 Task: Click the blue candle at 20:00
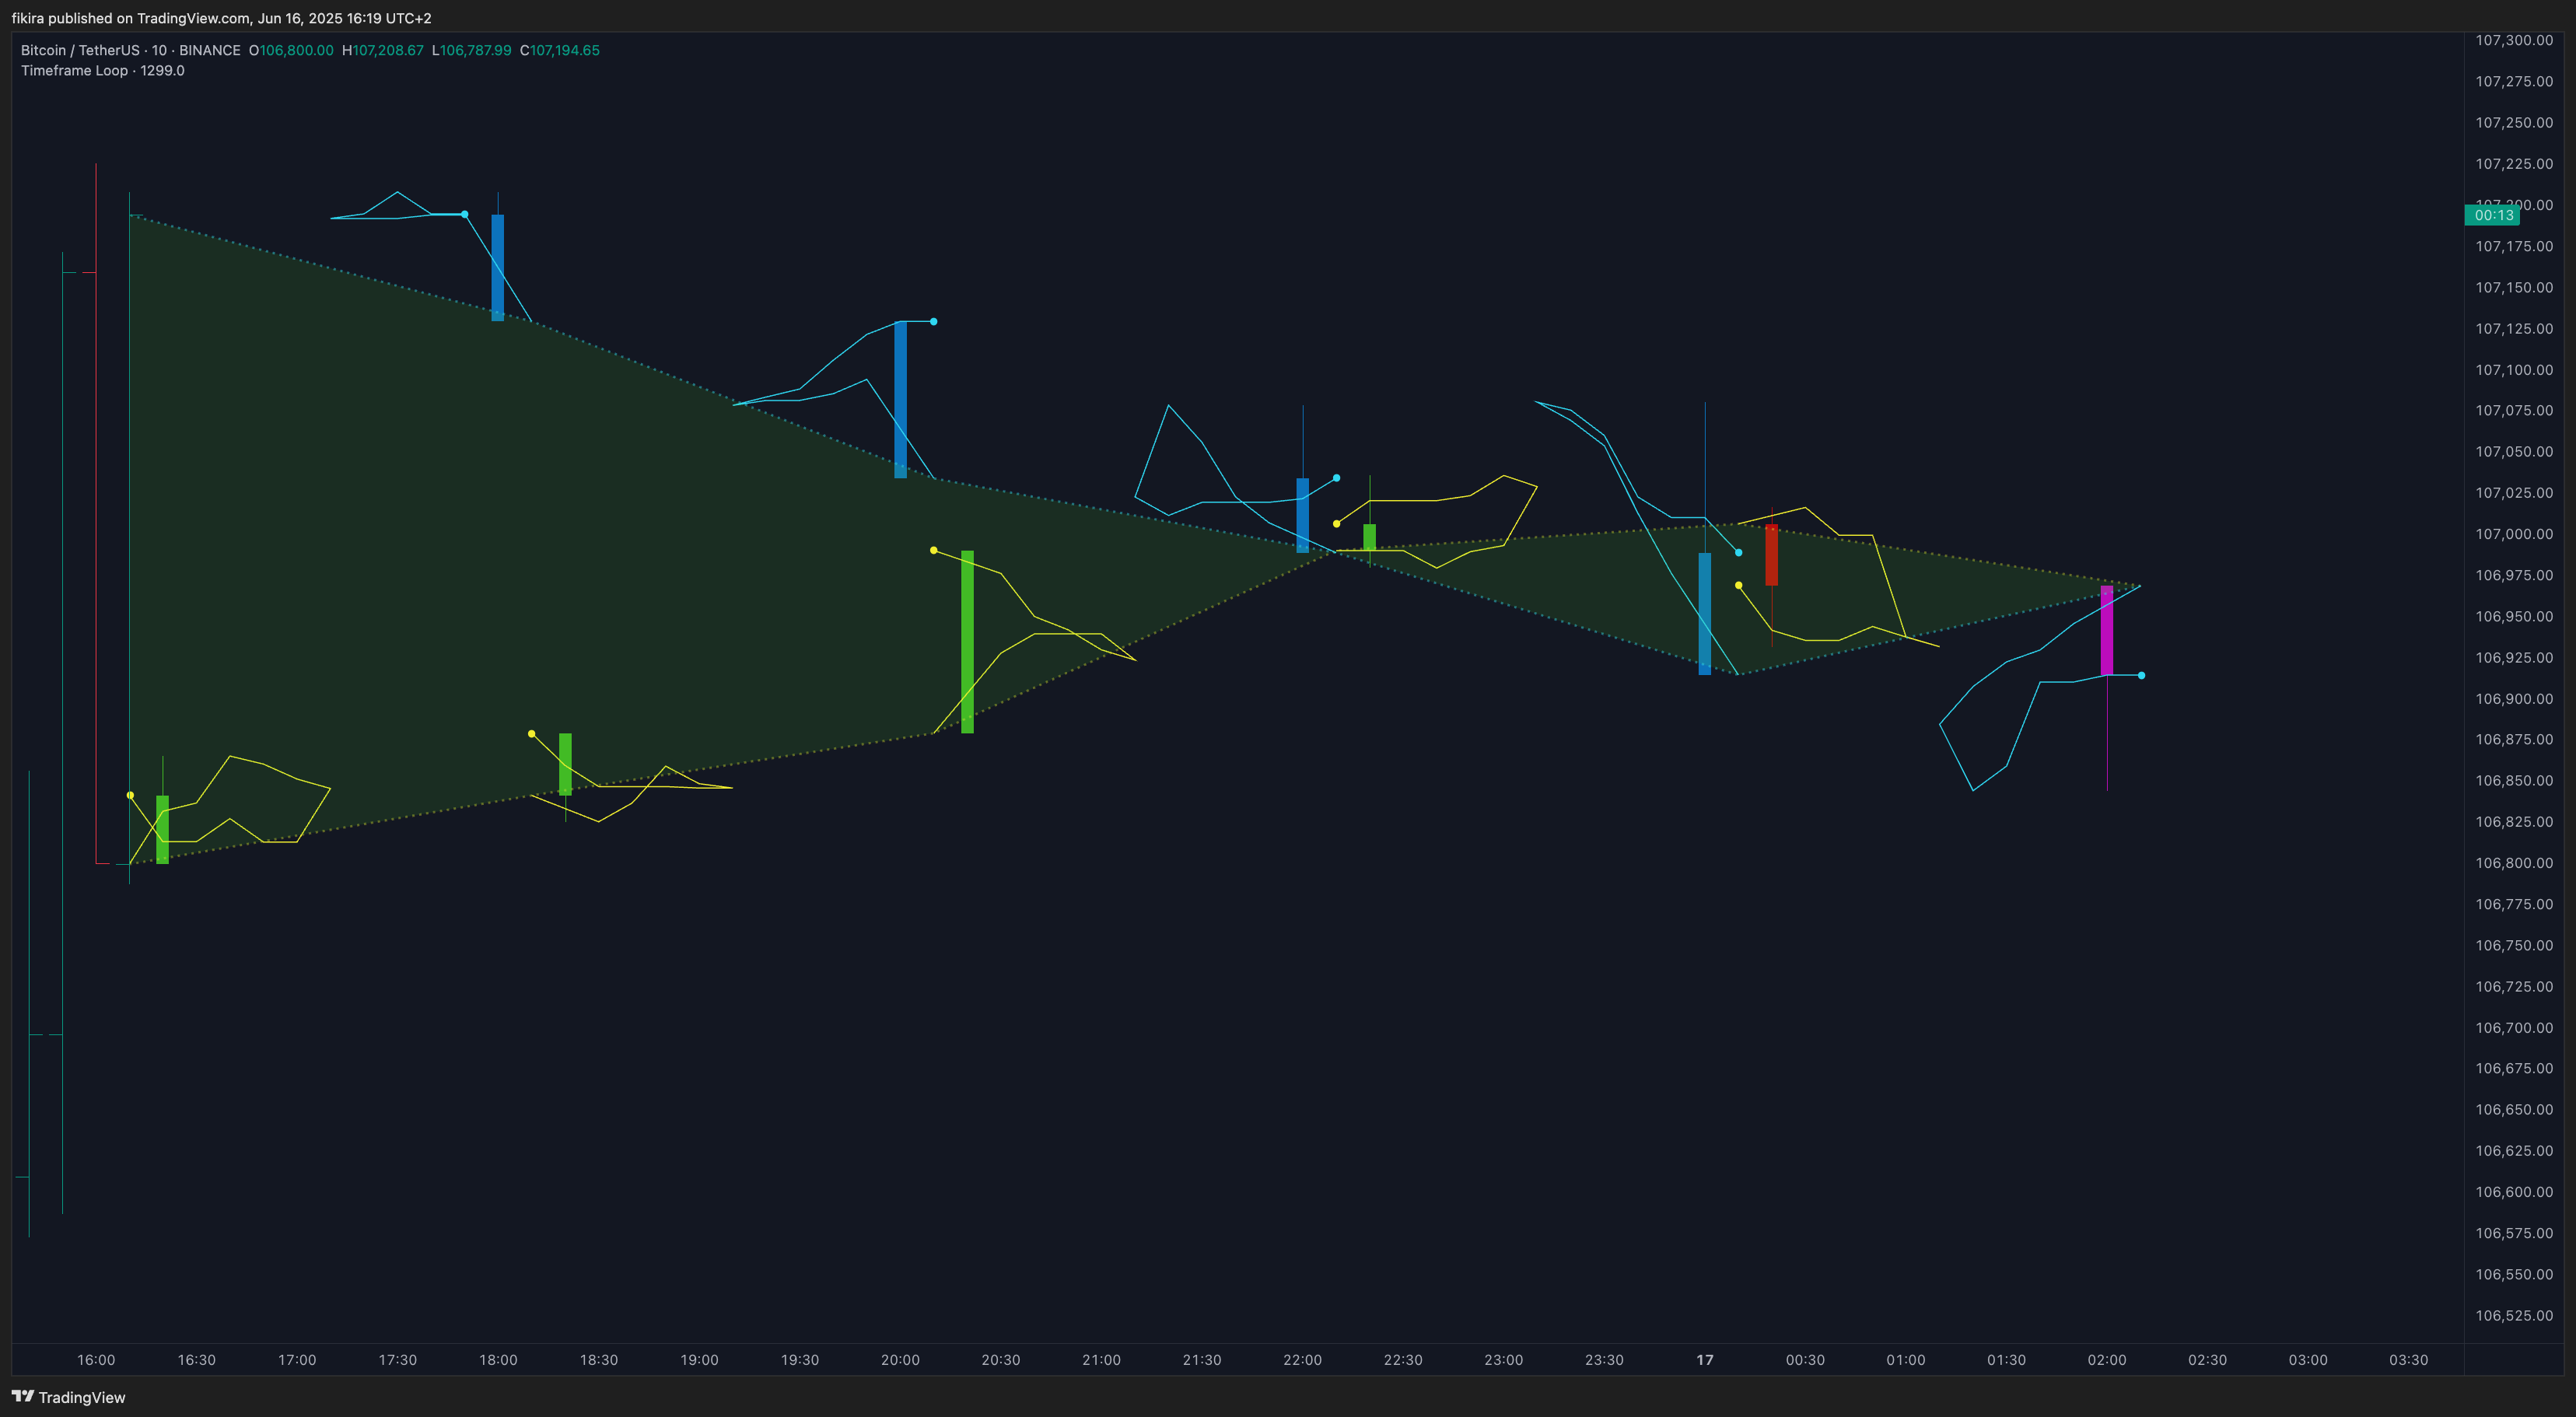click(900, 400)
